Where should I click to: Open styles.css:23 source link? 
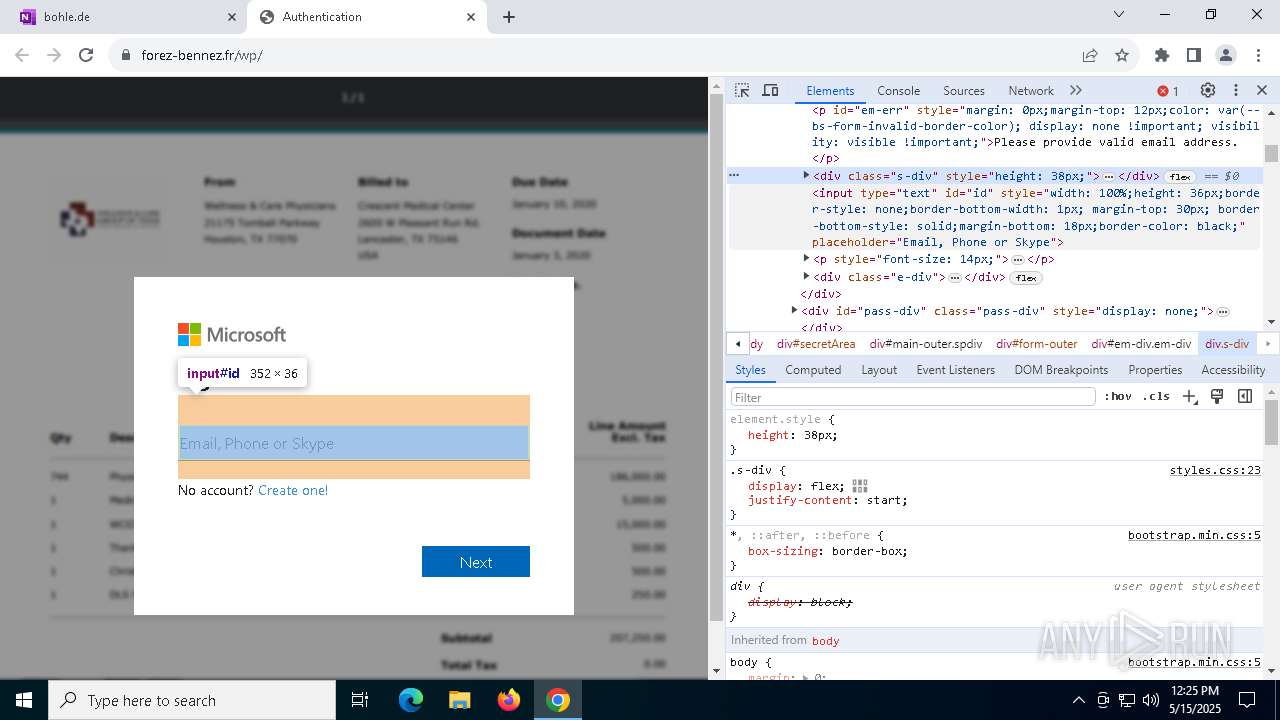coord(1215,470)
